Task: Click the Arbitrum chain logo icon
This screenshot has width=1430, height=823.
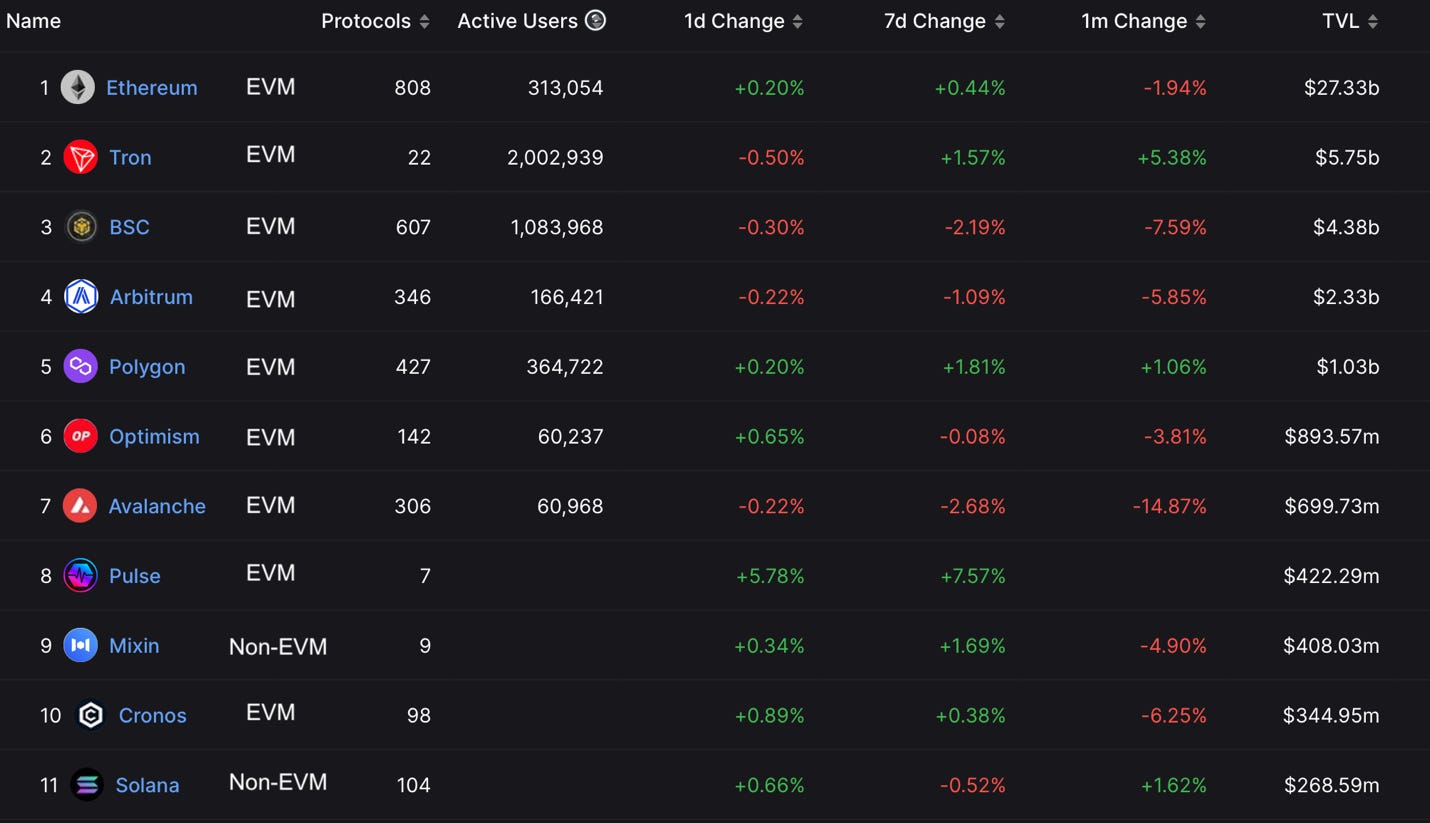Action: [x=81, y=297]
